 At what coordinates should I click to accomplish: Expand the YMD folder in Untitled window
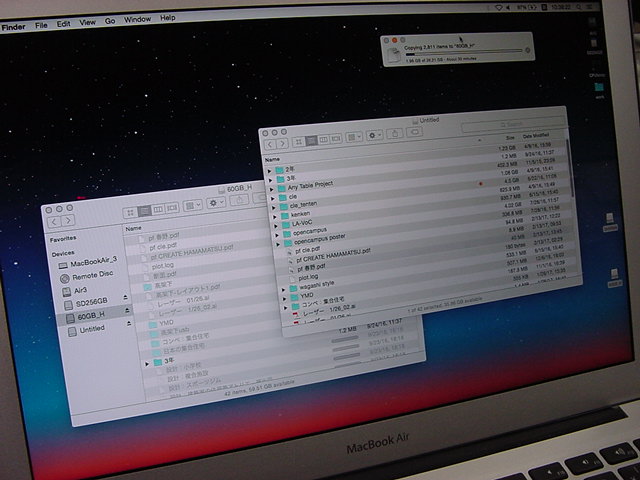click(285, 298)
